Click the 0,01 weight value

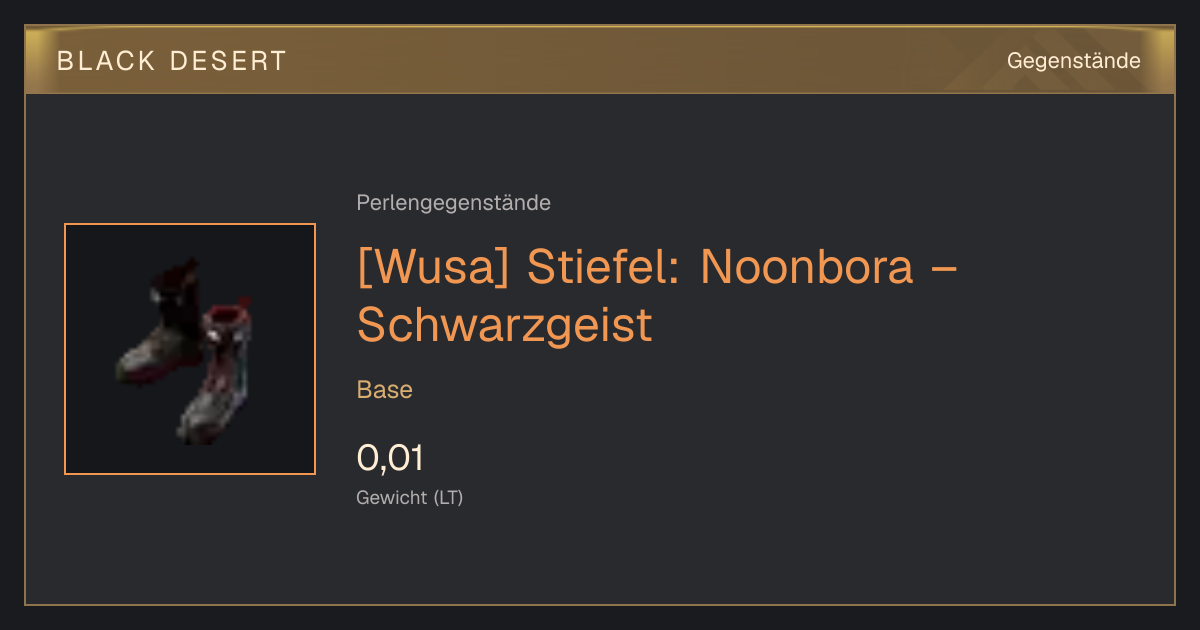(390, 458)
